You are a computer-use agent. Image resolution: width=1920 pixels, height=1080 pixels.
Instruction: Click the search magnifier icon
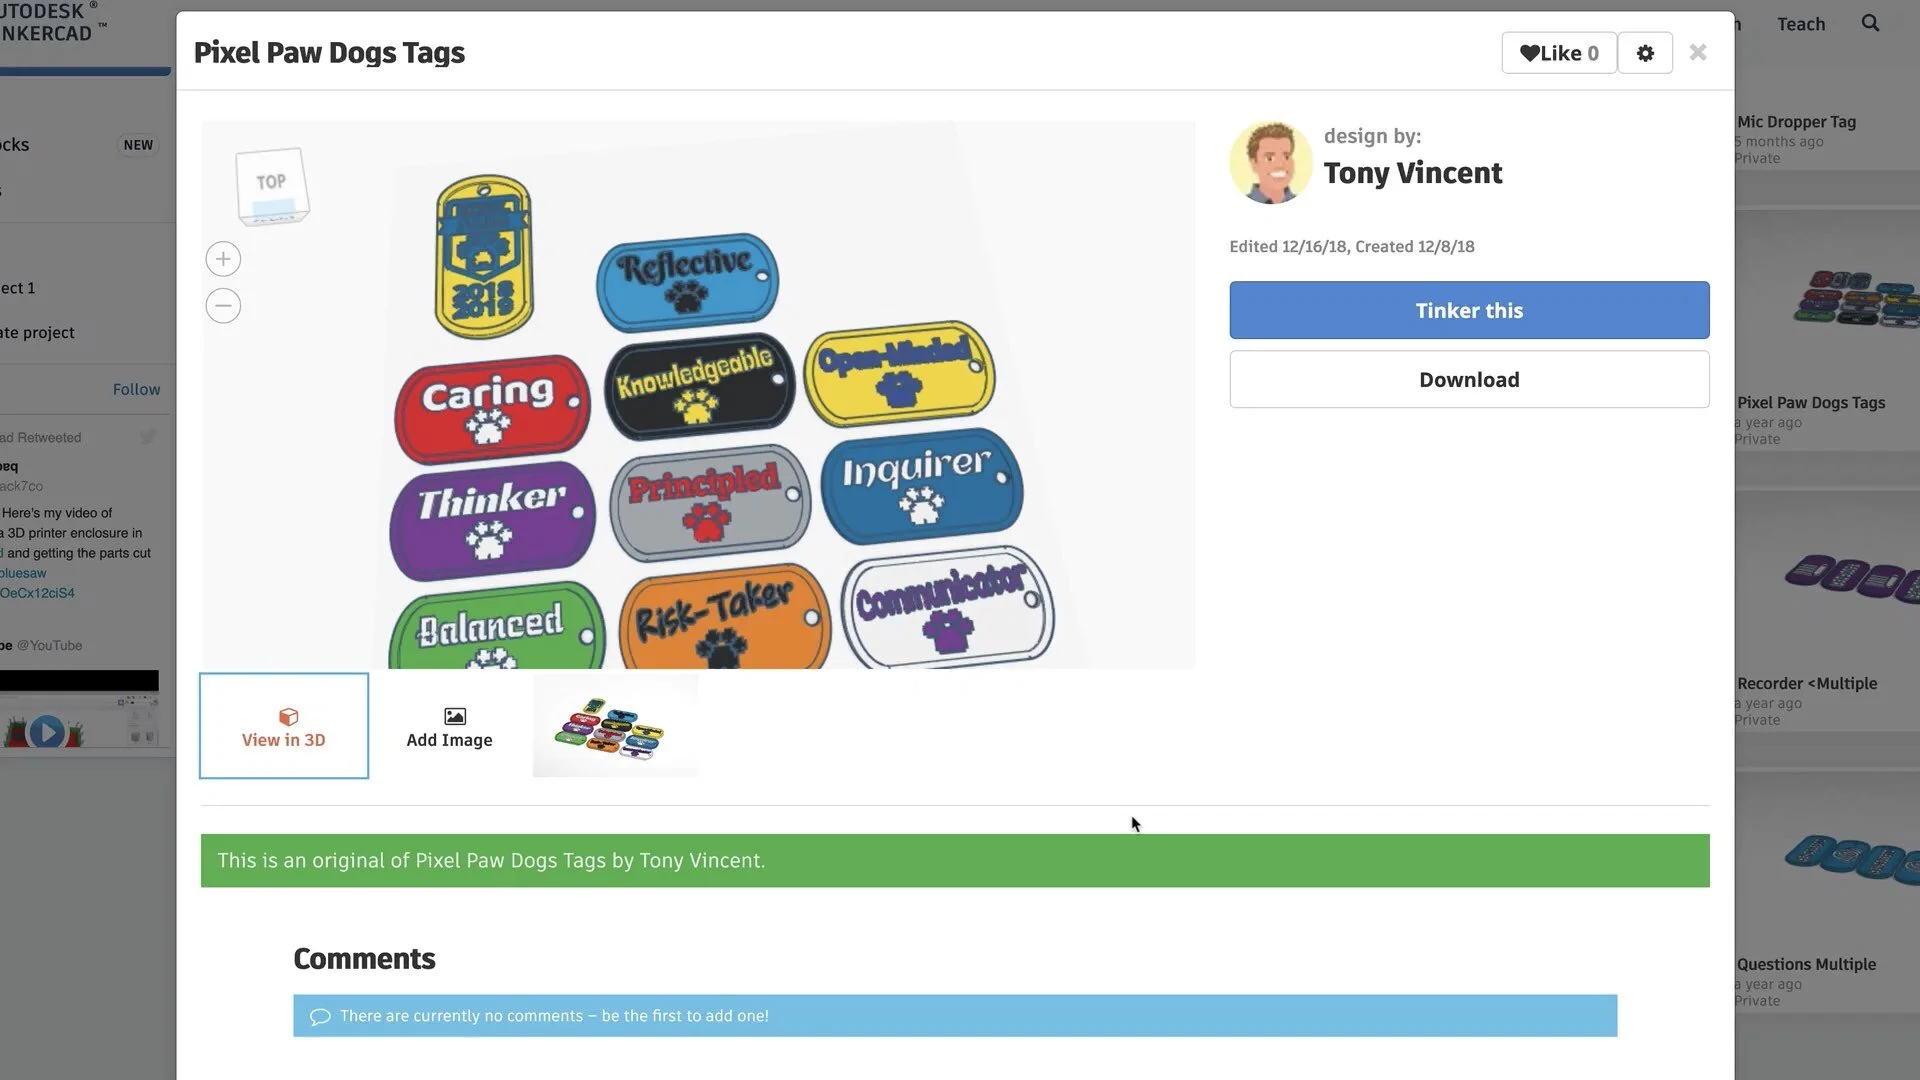tap(1870, 23)
